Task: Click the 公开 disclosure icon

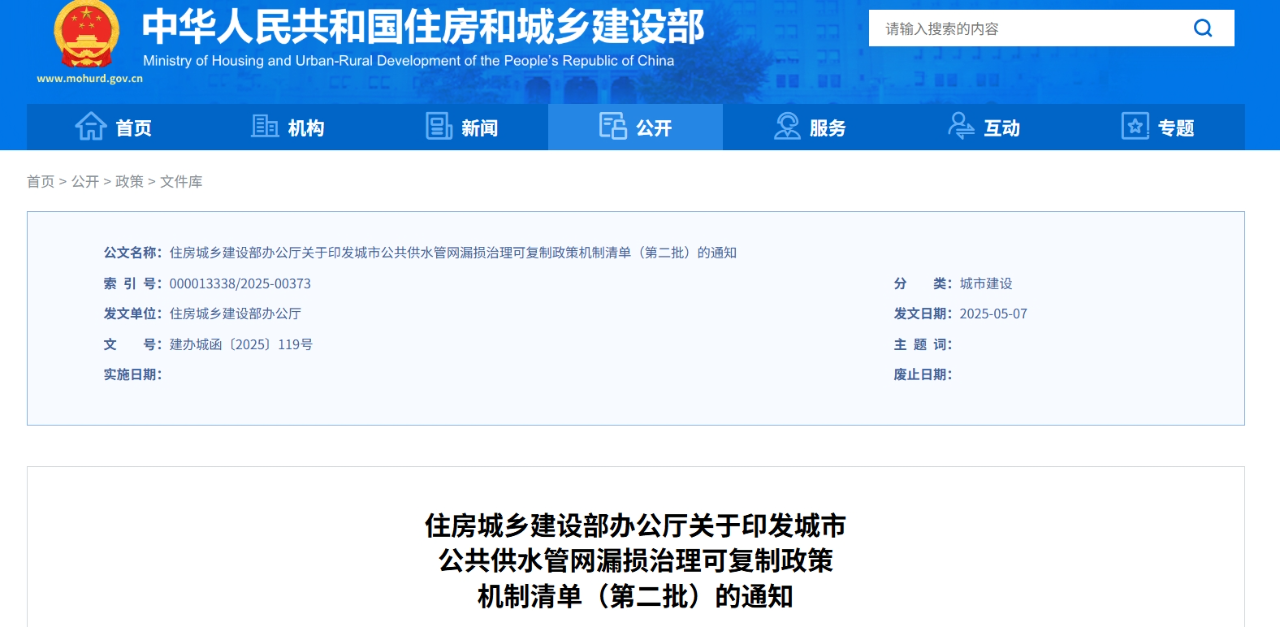Action: coord(612,127)
